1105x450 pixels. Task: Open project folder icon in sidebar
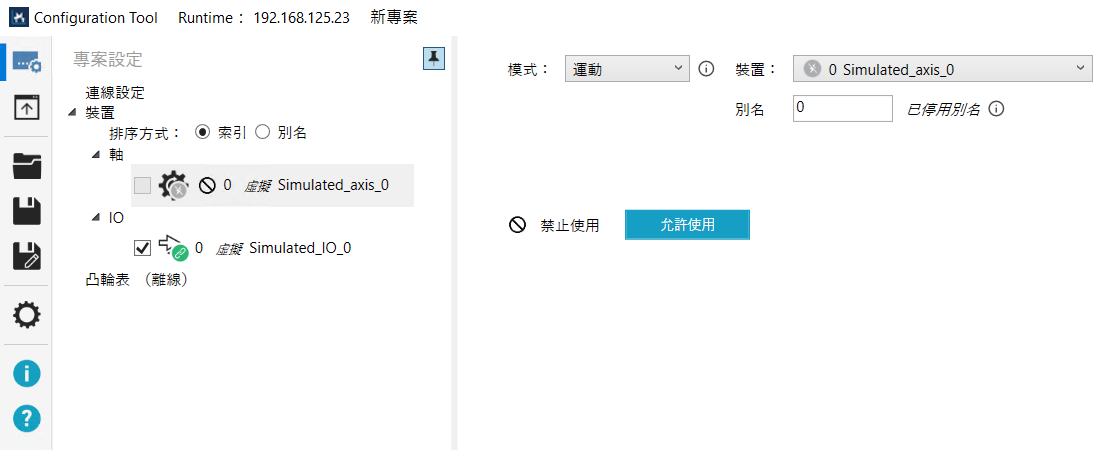pos(26,166)
